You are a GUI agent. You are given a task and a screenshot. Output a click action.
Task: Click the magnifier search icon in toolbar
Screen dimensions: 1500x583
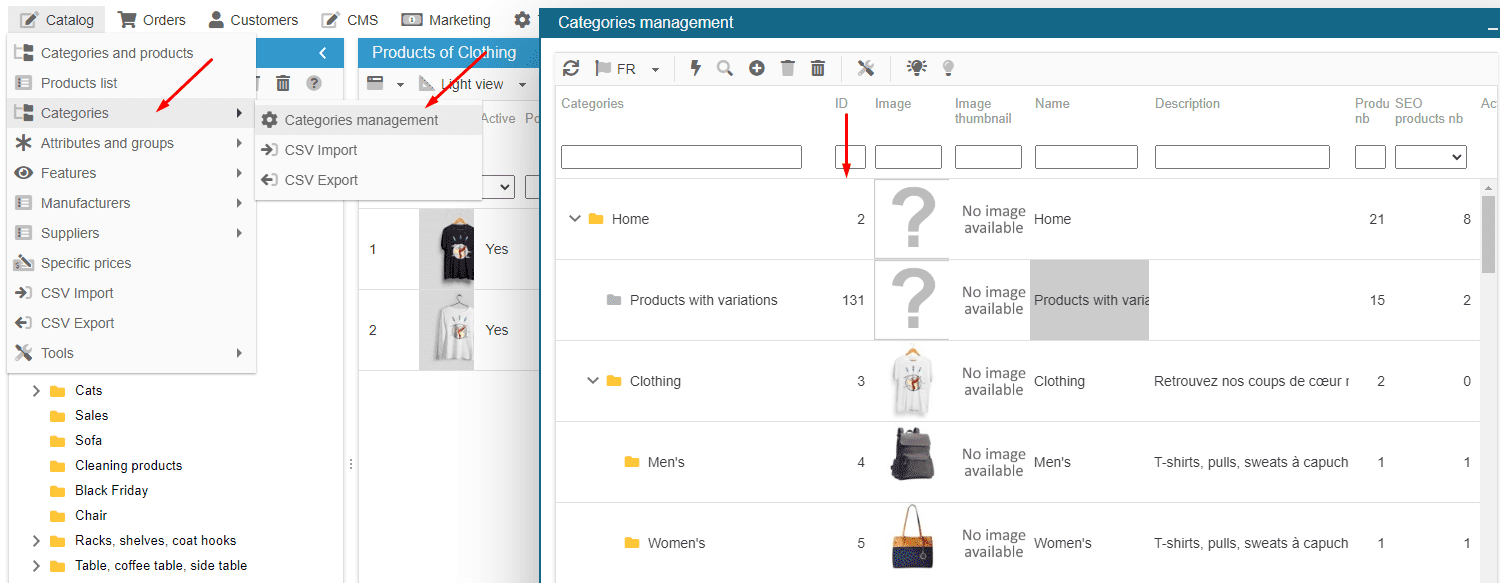(x=725, y=68)
